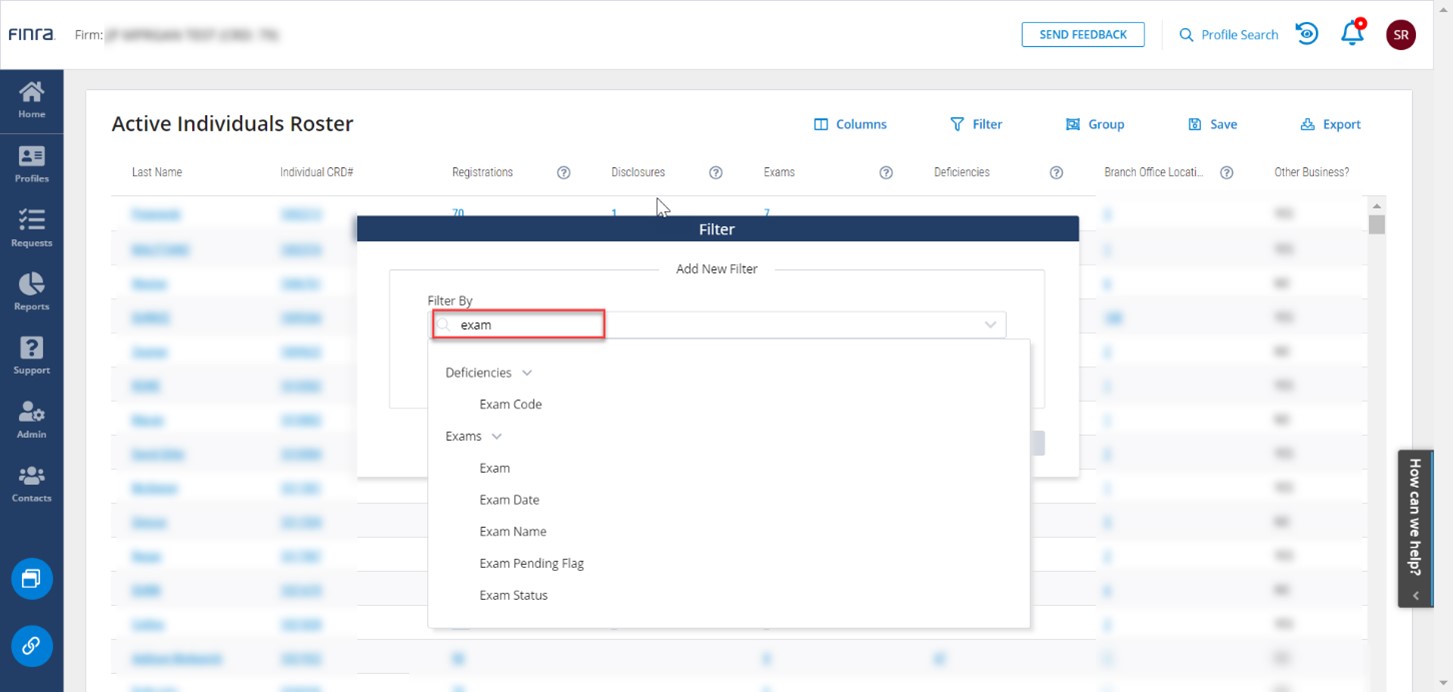Choose Exam Pending Flag from list
This screenshot has height=692, width=1453.
pos(531,564)
